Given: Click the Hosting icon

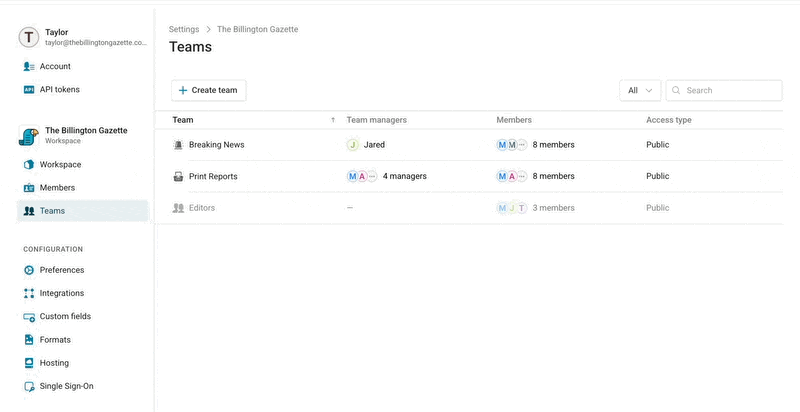Looking at the screenshot, I should coord(29,363).
